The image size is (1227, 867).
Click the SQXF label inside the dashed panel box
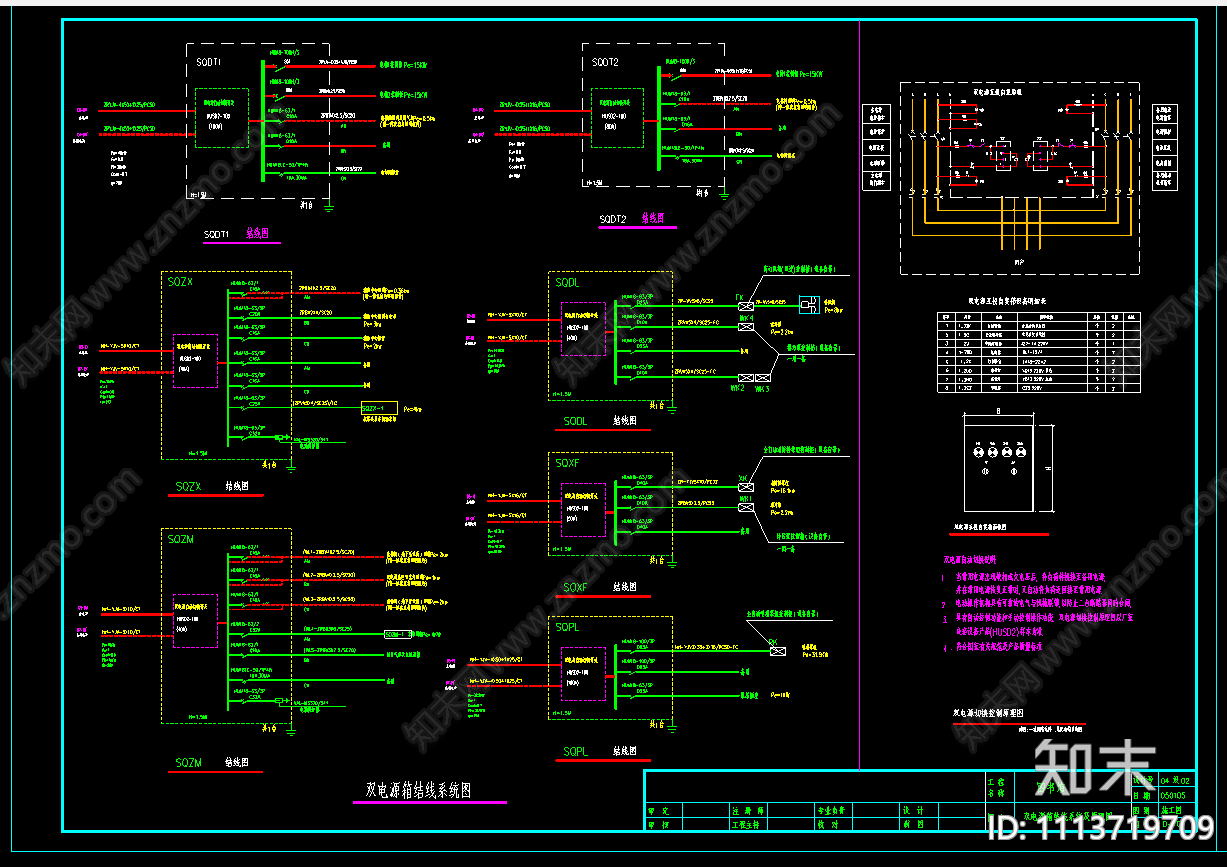pyautogui.click(x=567, y=464)
